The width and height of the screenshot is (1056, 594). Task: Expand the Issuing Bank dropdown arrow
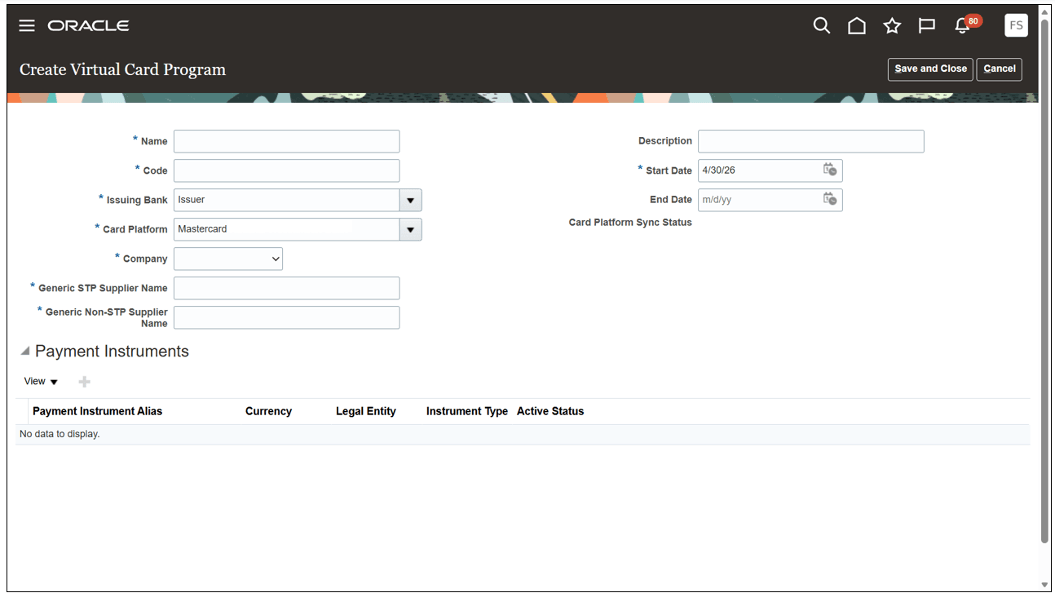click(x=410, y=200)
